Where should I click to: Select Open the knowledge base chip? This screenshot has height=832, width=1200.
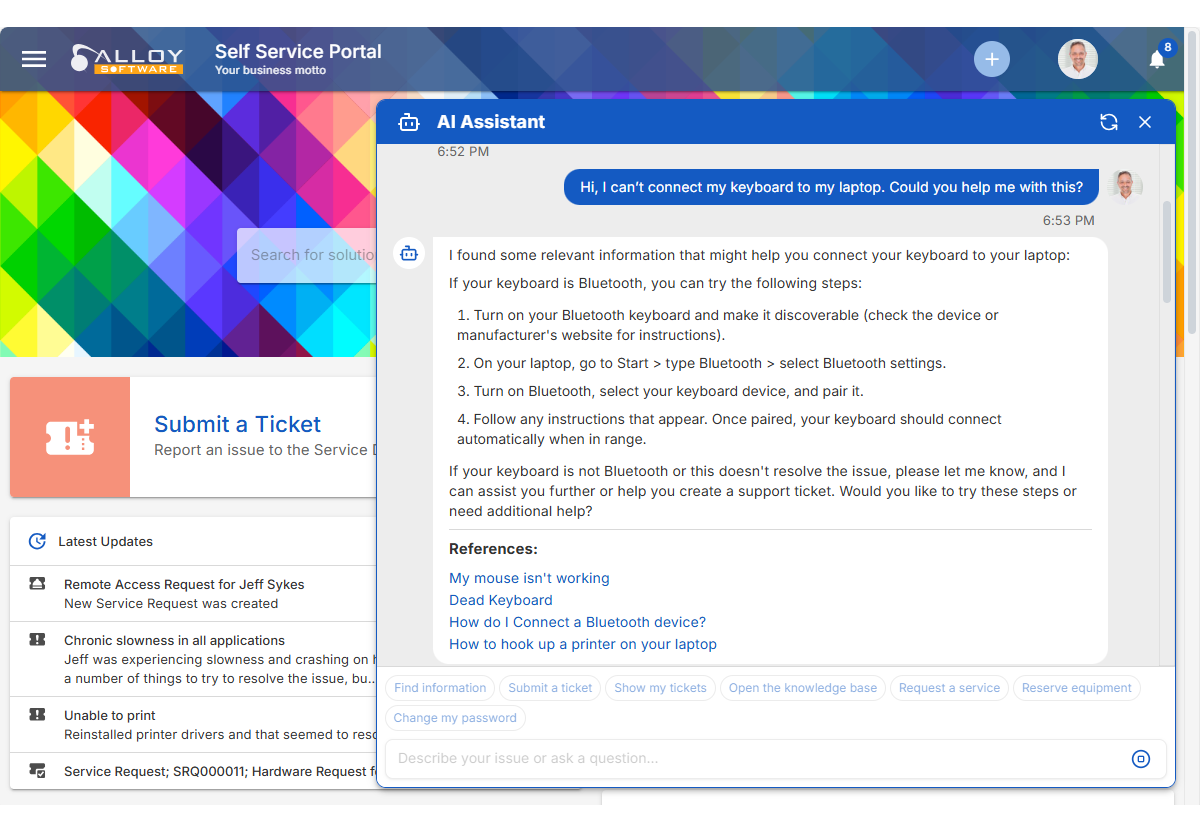(x=802, y=688)
